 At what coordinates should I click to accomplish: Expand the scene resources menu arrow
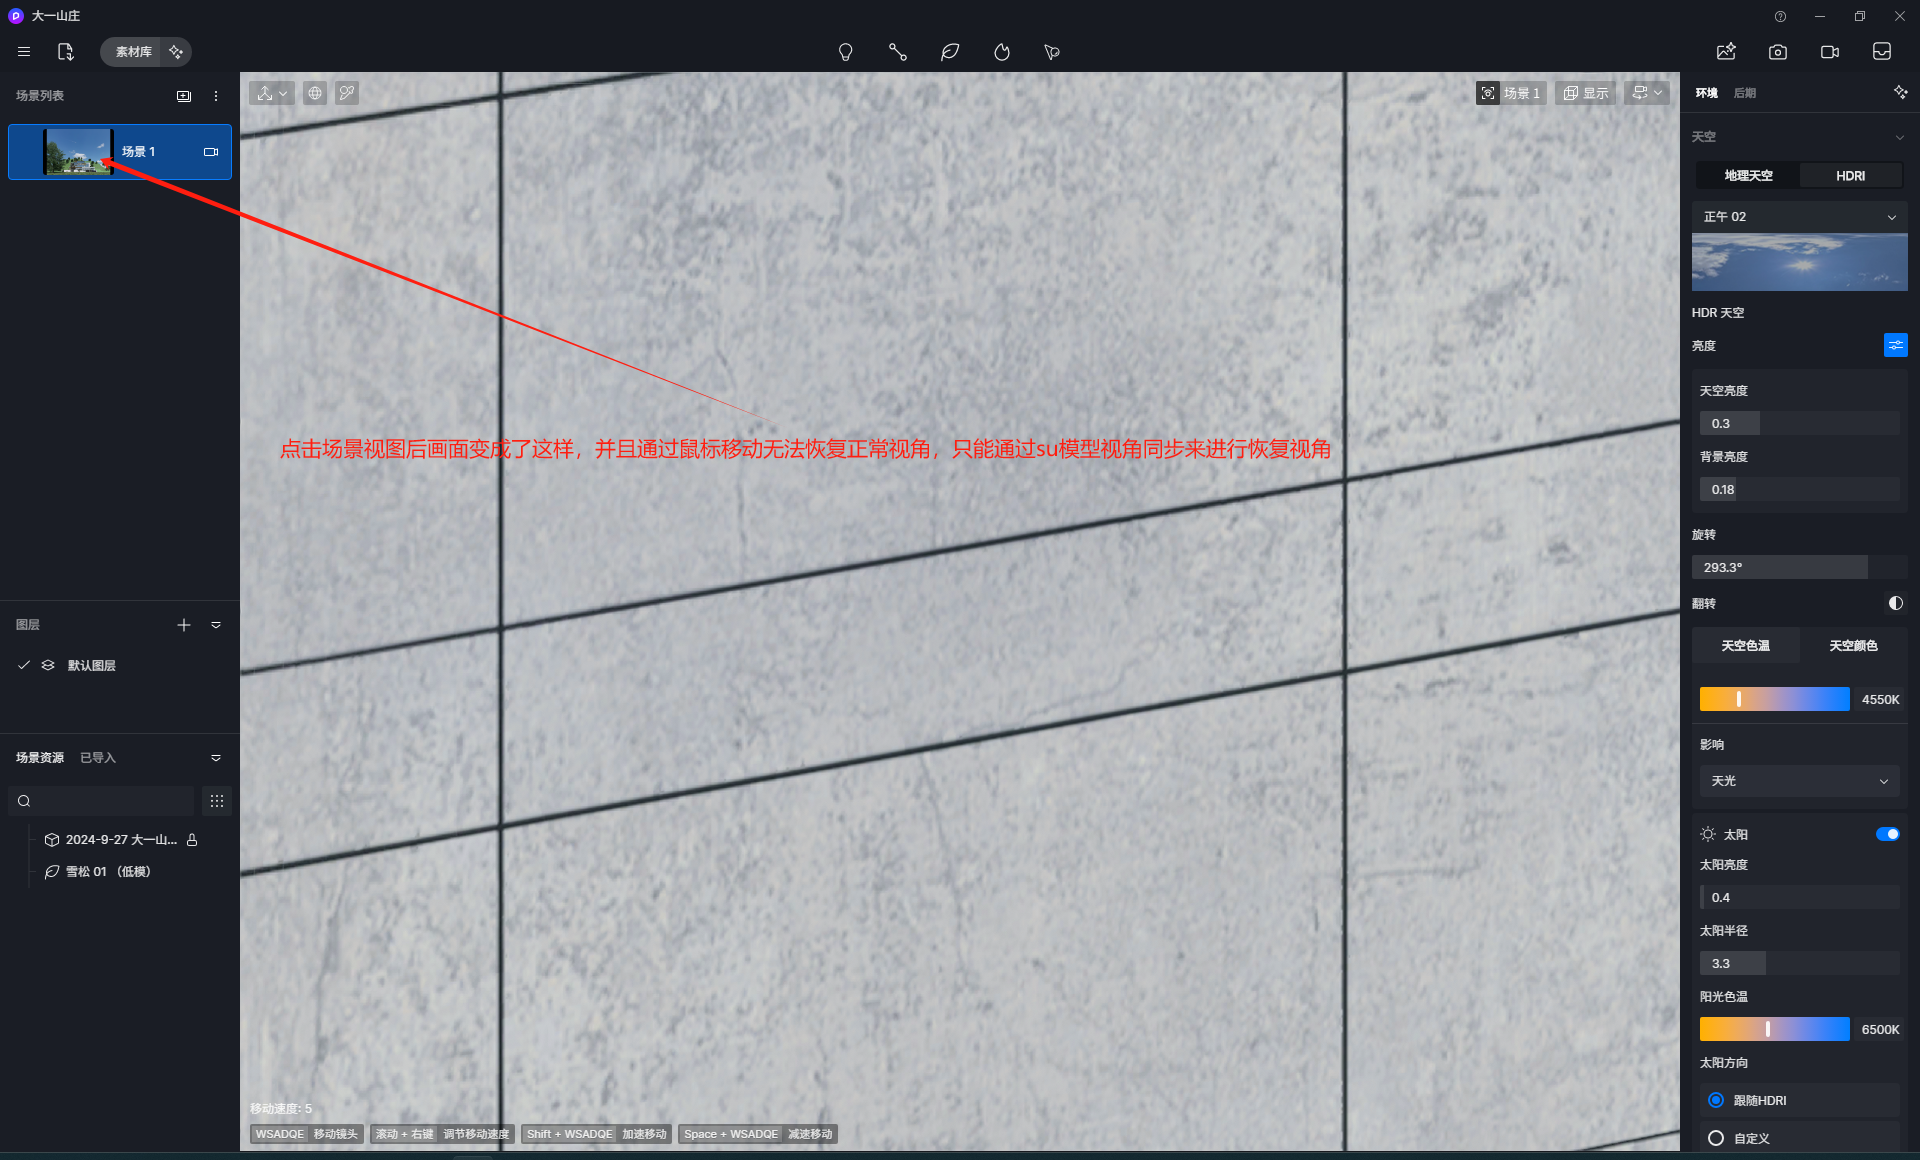click(216, 758)
